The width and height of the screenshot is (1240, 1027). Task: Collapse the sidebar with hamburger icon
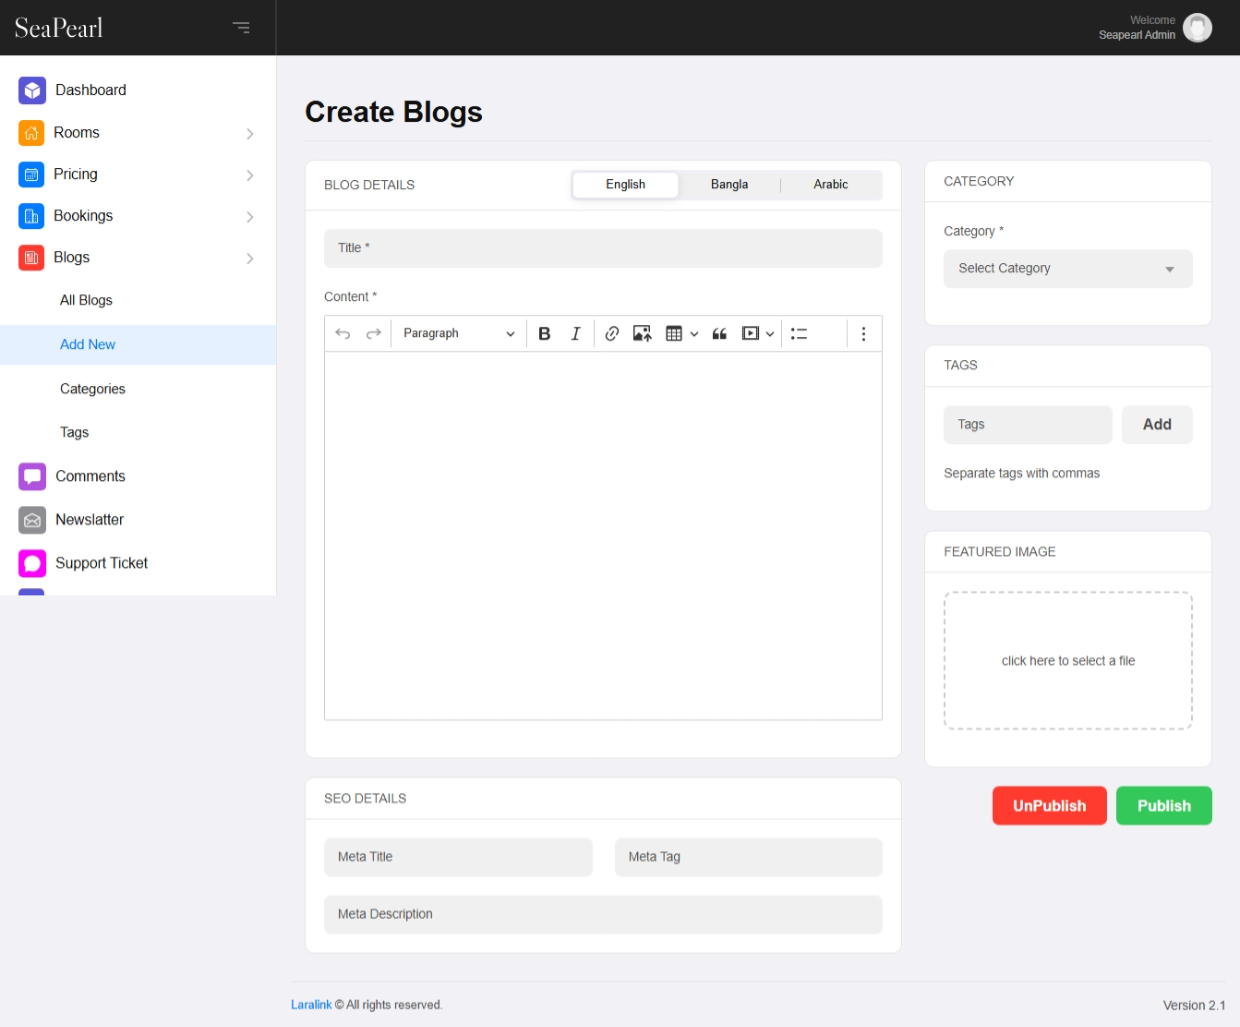coord(241,28)
